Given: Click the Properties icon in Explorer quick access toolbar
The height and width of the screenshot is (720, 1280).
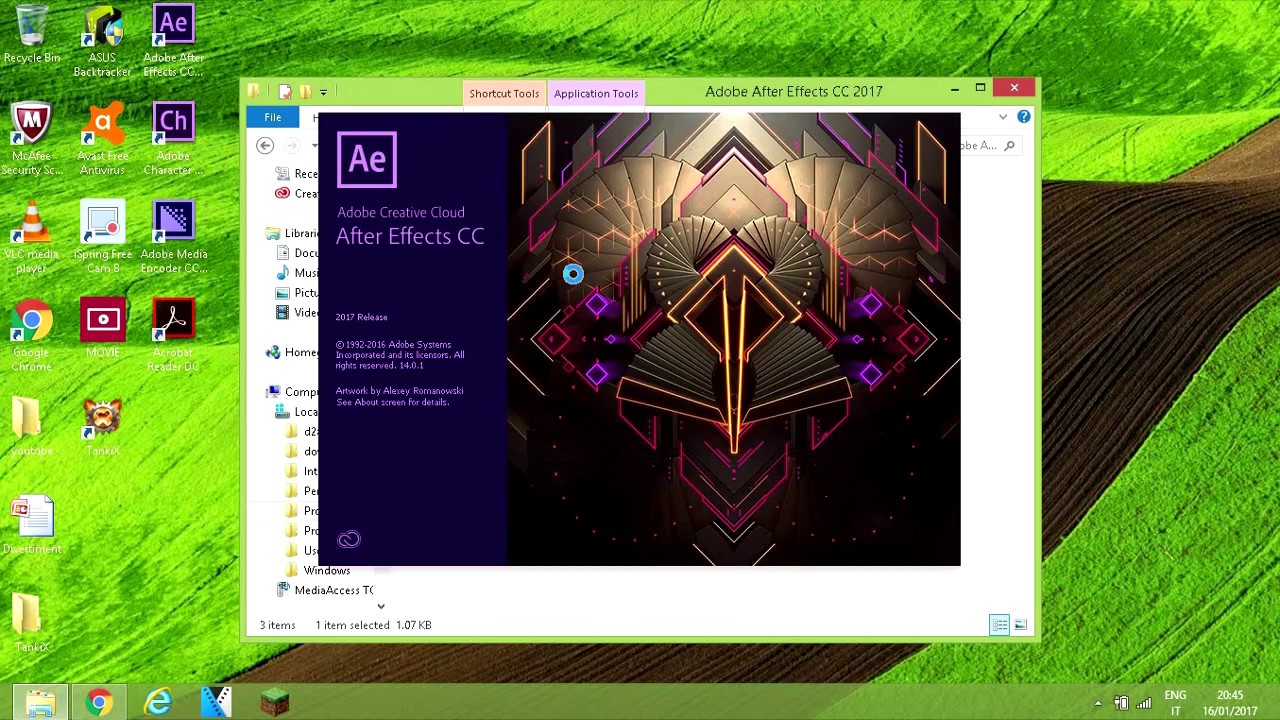Looking at the screenshot, I should pos(285,91).
